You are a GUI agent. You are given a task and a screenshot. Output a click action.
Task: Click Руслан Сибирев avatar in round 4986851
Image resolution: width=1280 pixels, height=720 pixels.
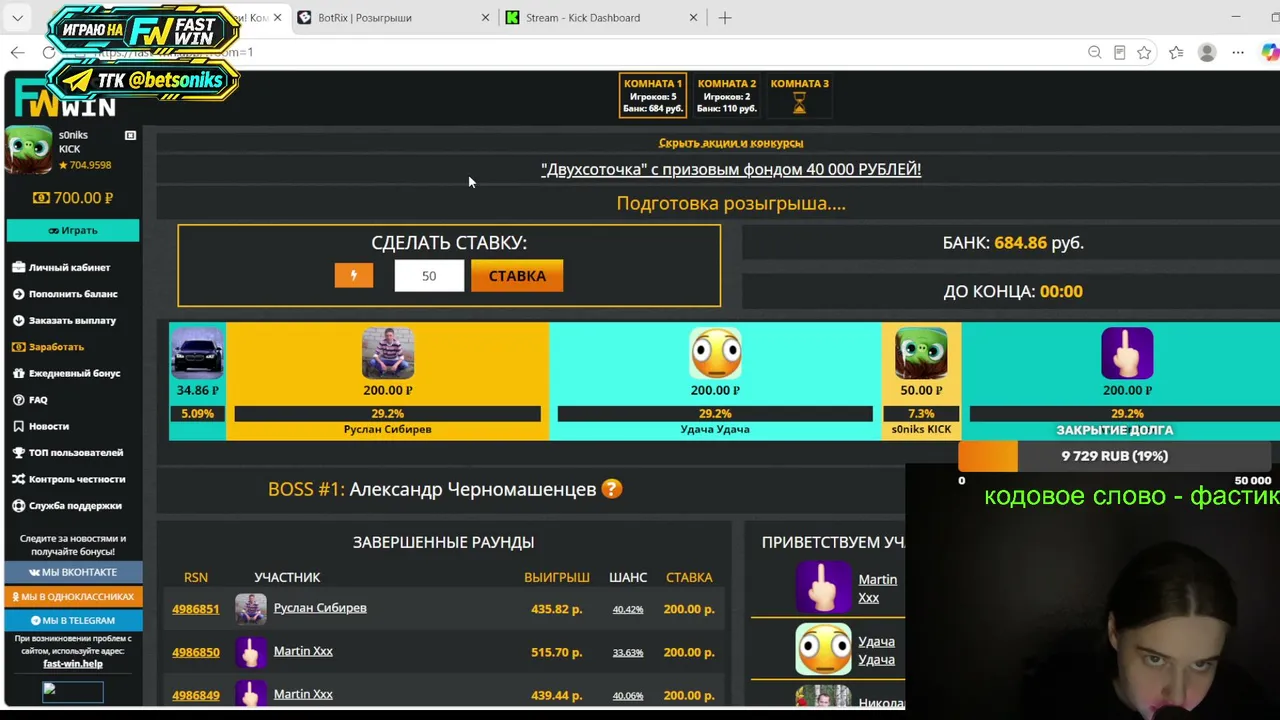[251, 608]
